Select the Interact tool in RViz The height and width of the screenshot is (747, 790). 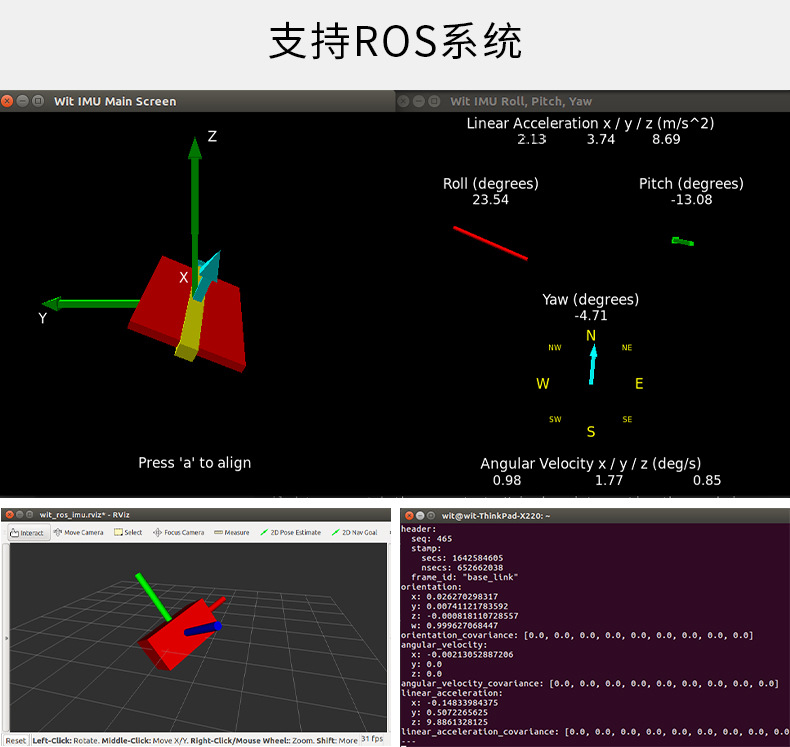tap(29, 532)
